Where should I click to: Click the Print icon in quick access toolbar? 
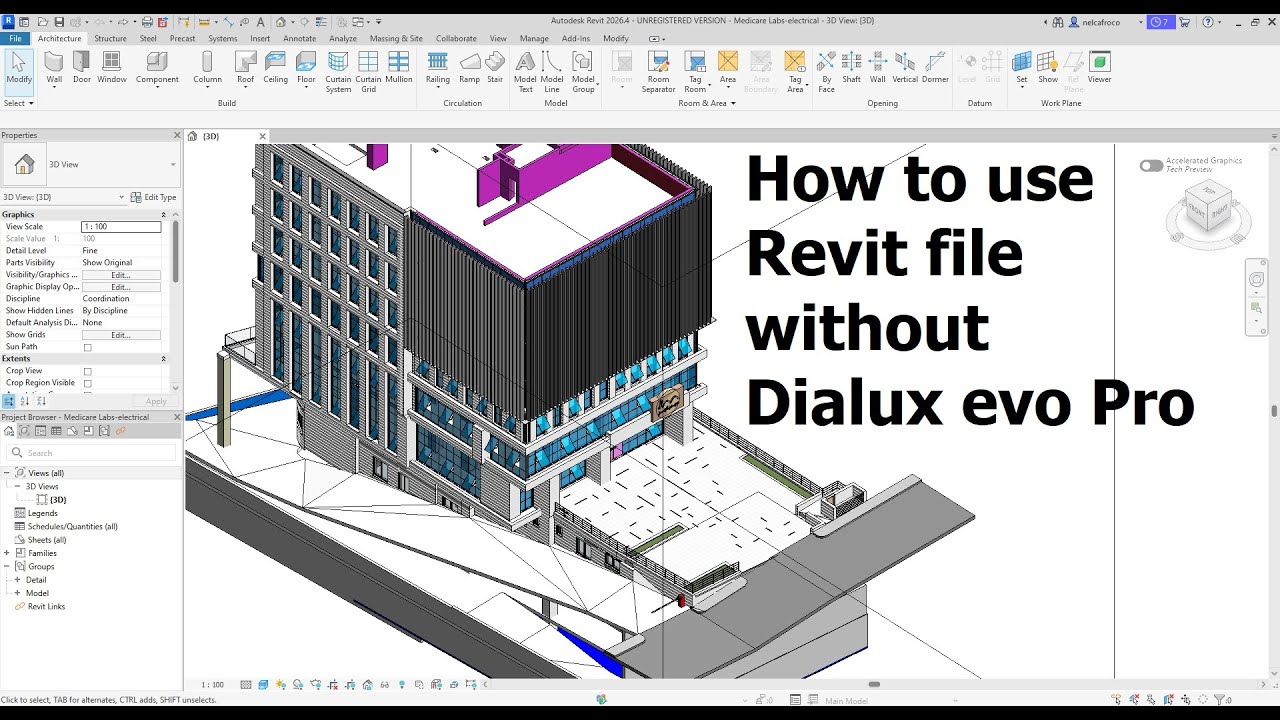148,21
